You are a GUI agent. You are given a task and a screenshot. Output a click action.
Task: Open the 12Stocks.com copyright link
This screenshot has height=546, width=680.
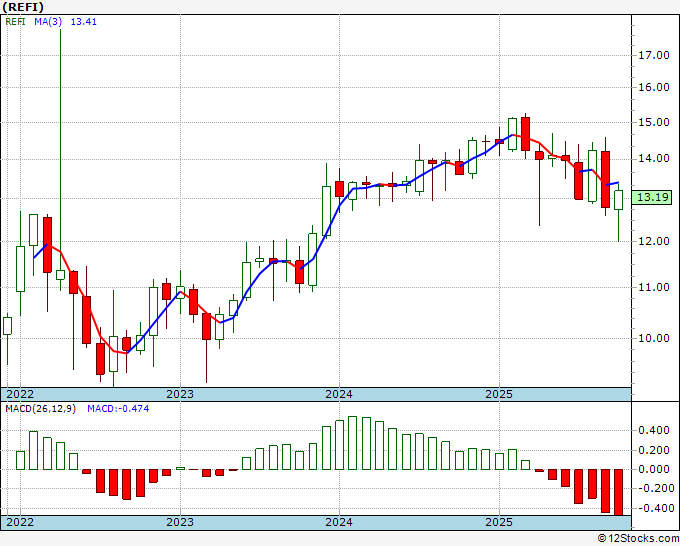638,538
